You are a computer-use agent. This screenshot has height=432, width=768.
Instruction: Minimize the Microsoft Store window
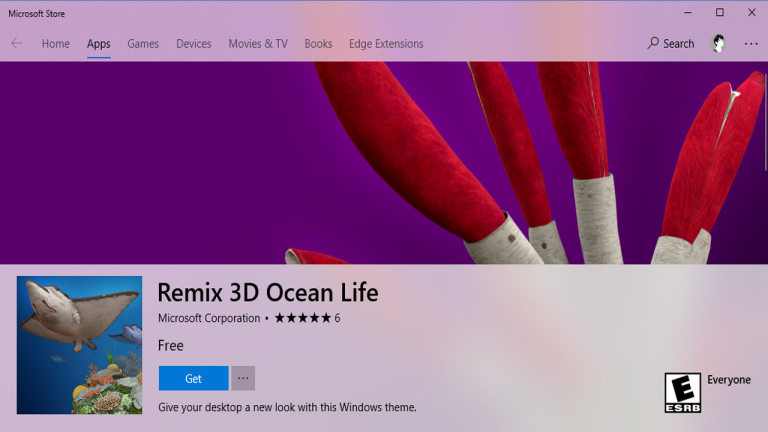[x=688, y=13]
